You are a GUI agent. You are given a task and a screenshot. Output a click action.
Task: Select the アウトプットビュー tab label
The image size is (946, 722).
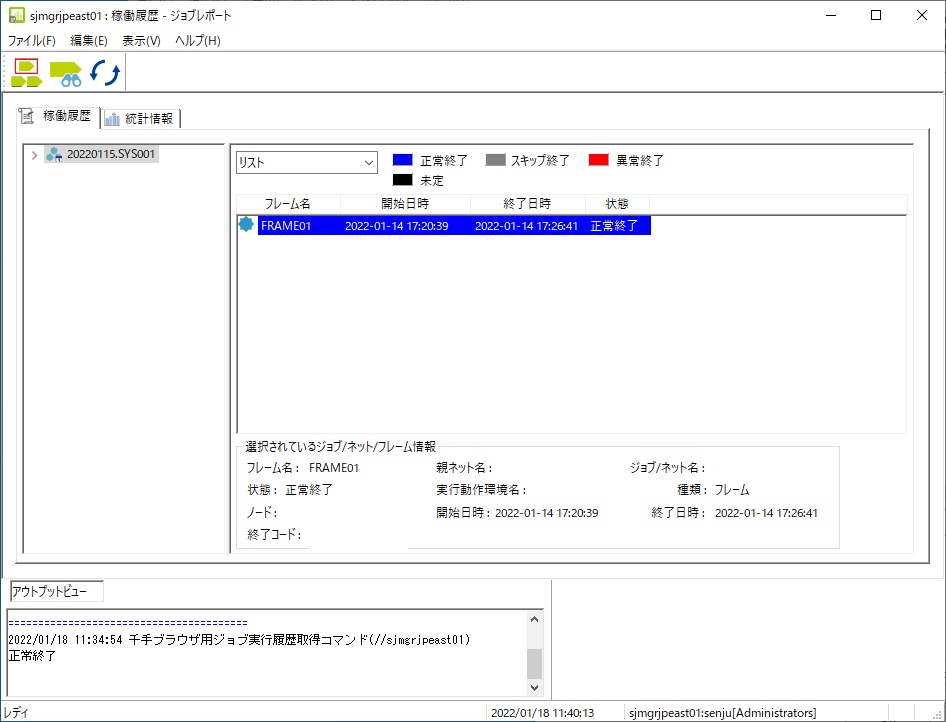coord(57,592)
